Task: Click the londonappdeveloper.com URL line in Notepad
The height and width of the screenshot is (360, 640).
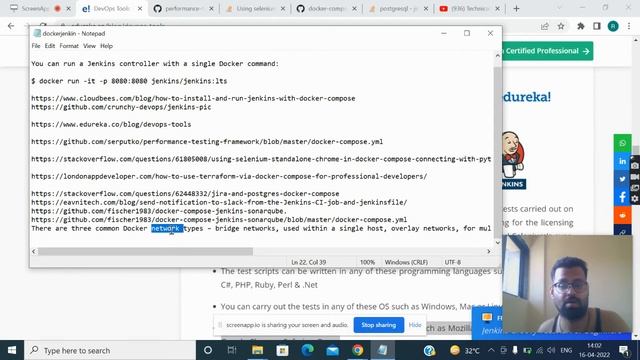Action: 229,176
